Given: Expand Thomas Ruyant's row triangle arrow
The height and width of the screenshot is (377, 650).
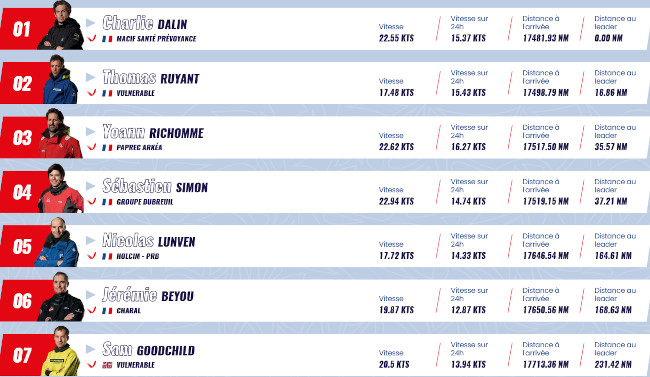Looking at the screenshot, I should [90, 77].
